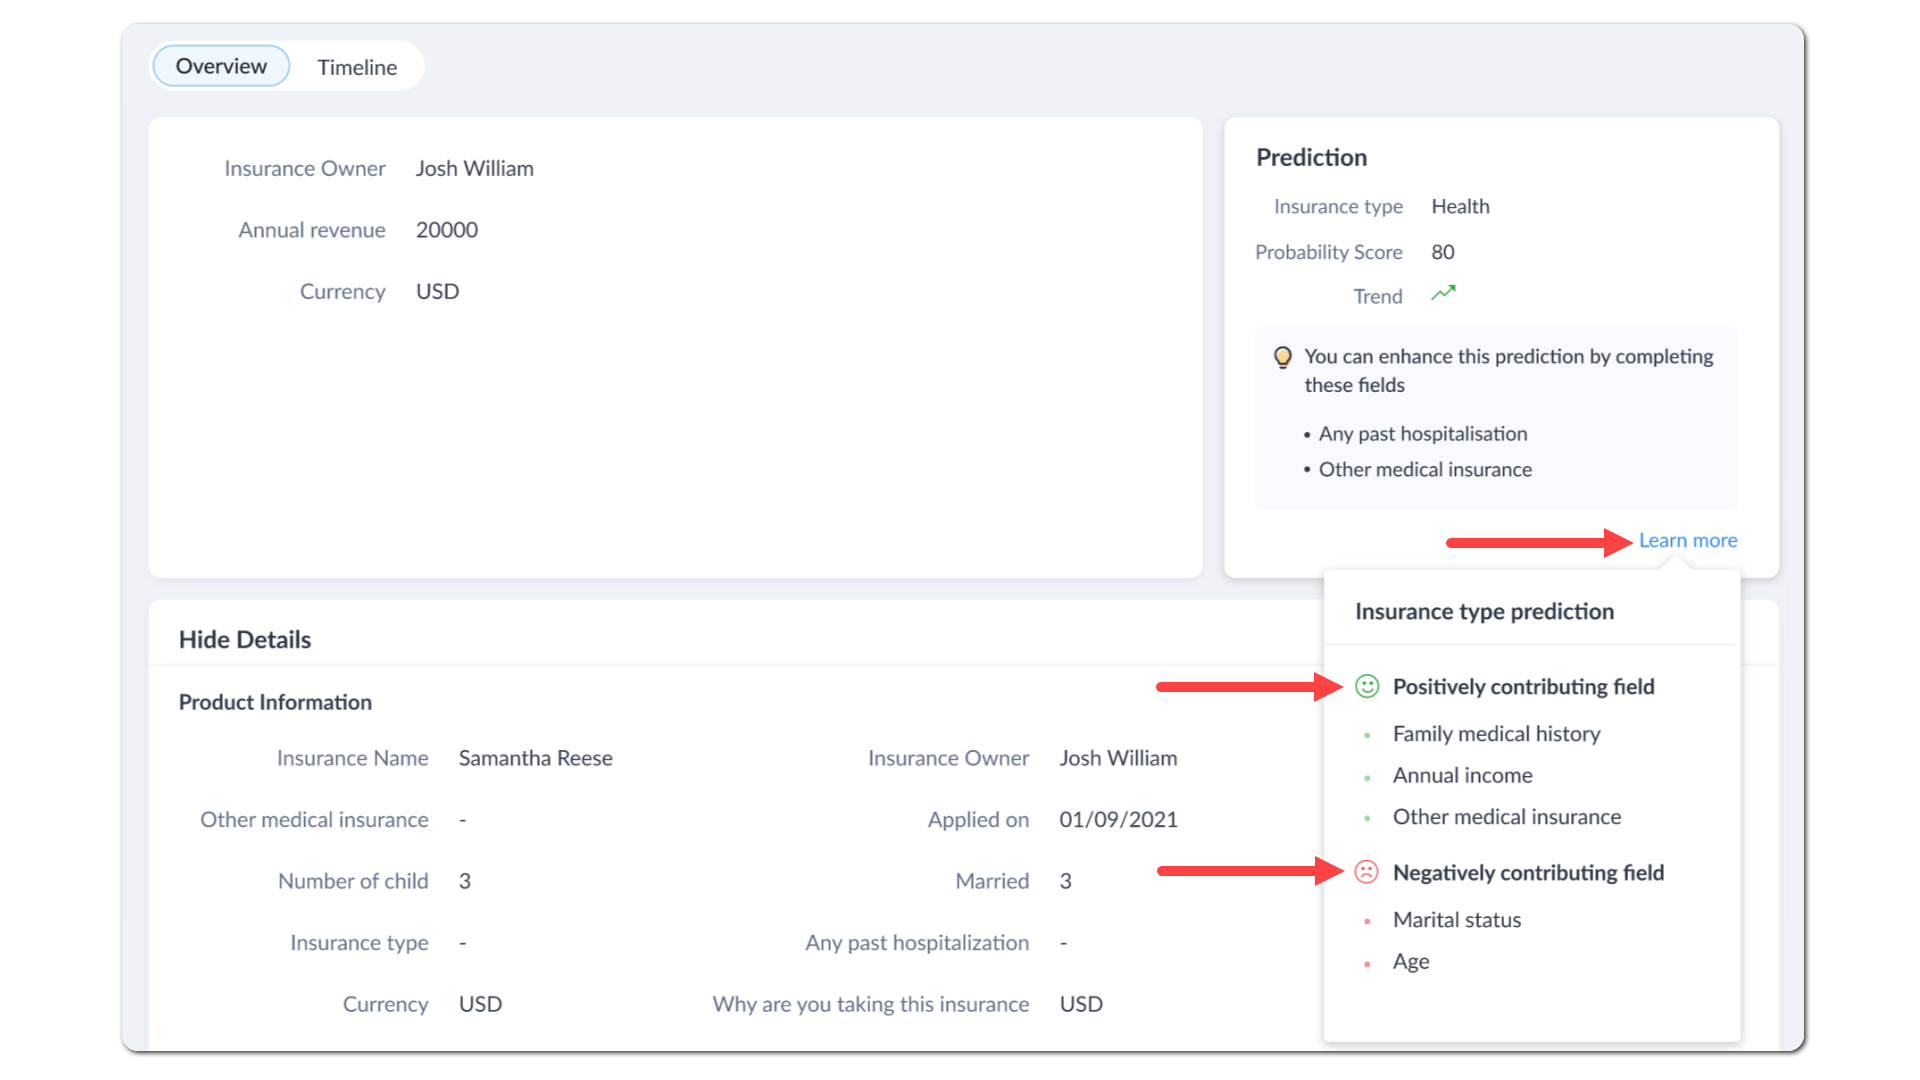Click the green smiley face icon
Screen dimensions: 1920x1080
tap(1366, 686)
